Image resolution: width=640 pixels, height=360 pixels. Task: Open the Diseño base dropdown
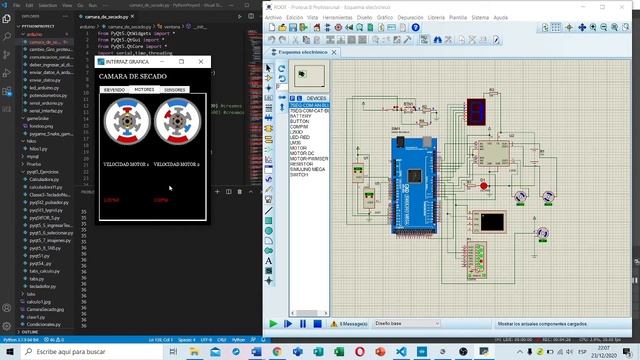pos(407,324)
